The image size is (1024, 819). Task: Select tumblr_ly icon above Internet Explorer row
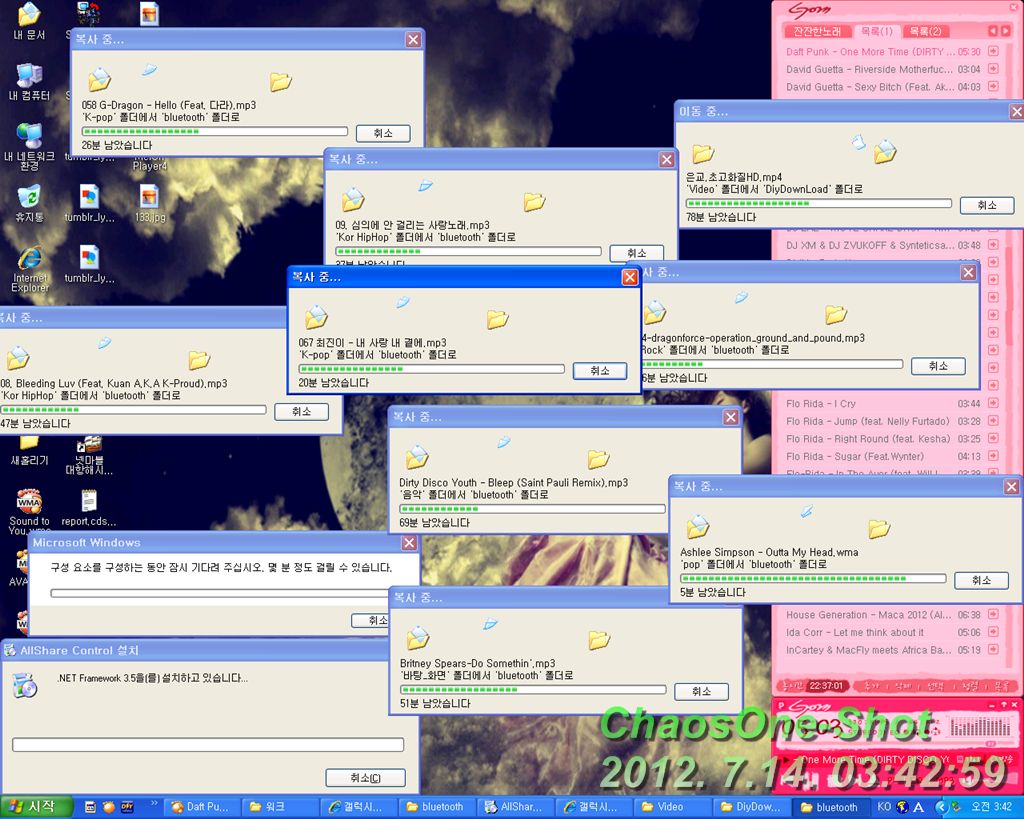click(x=89, y=203)
